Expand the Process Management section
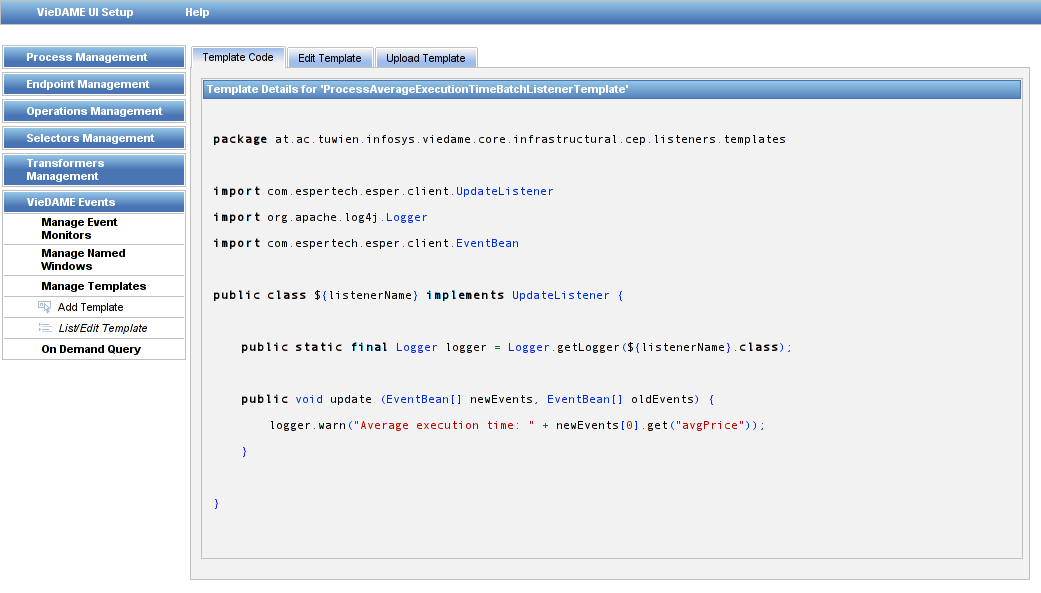This screenshot has width=1041, height=593. point(94,57)
